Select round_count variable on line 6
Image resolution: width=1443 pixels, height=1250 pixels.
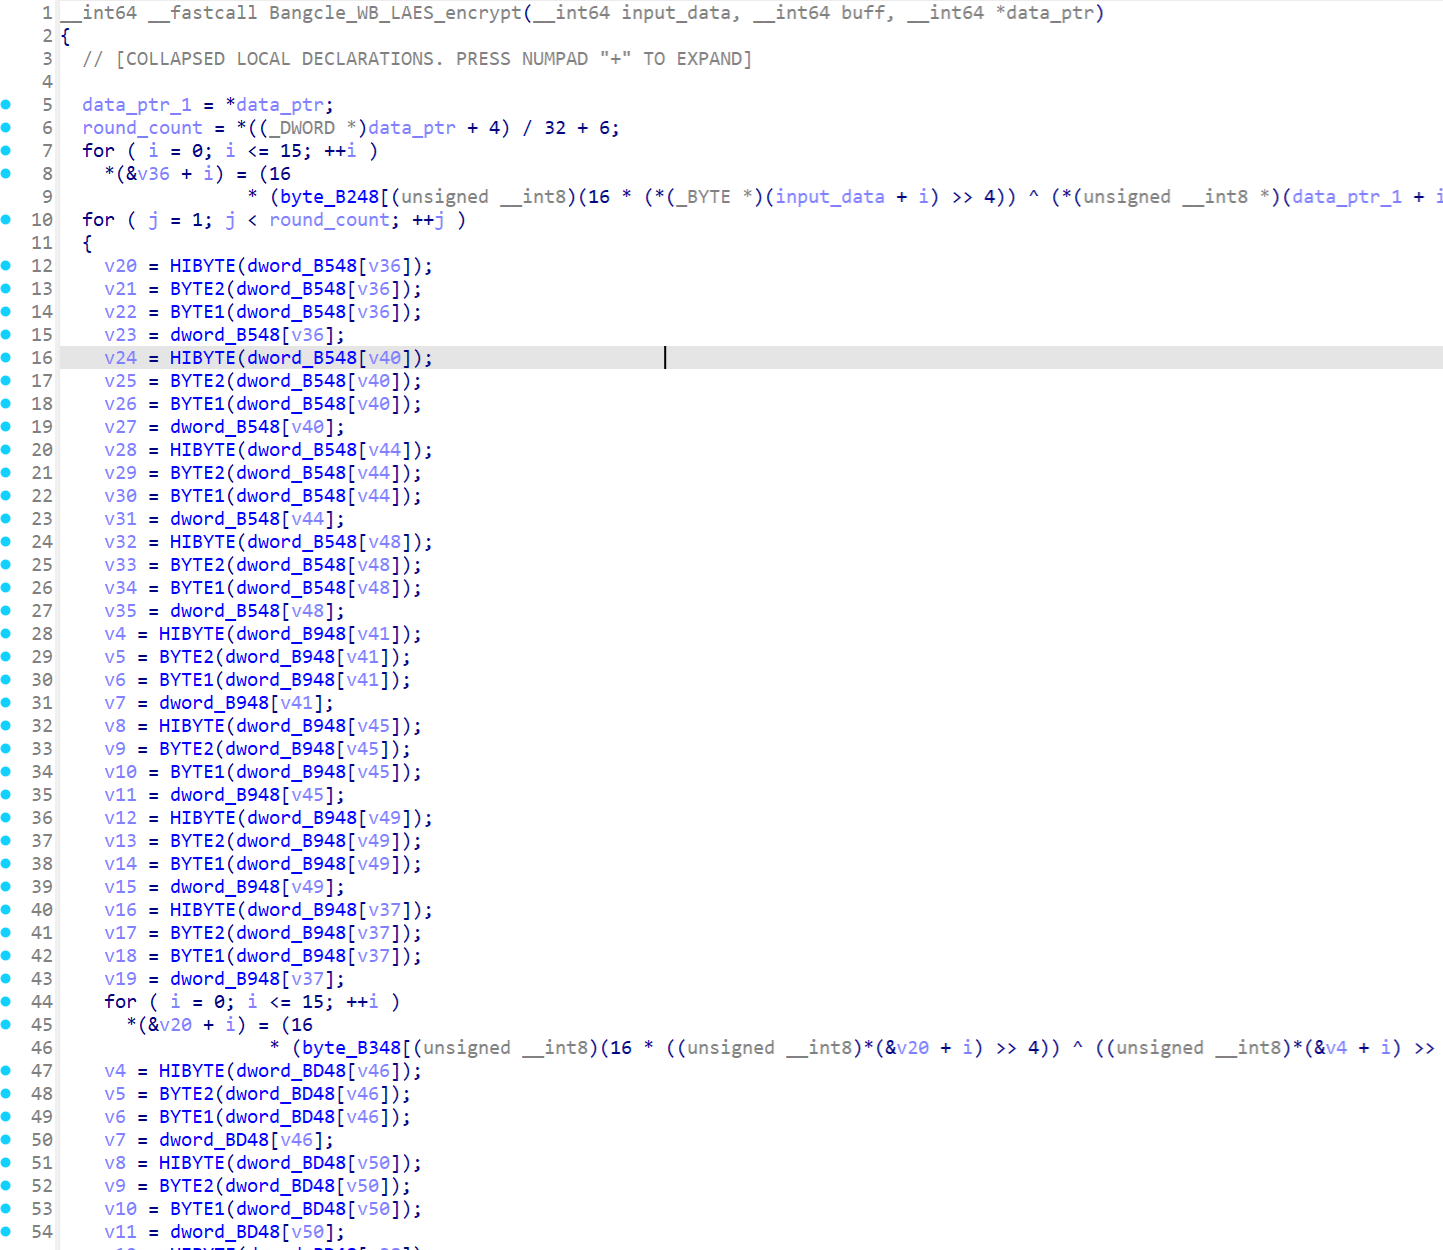tap(142, 128)
